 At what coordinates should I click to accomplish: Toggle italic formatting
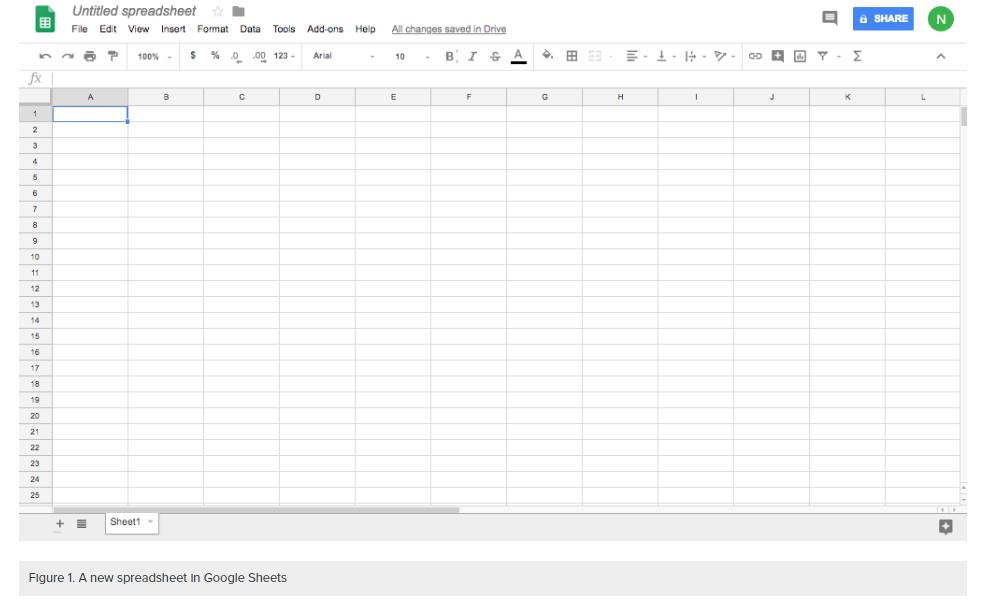pos(472,56)
